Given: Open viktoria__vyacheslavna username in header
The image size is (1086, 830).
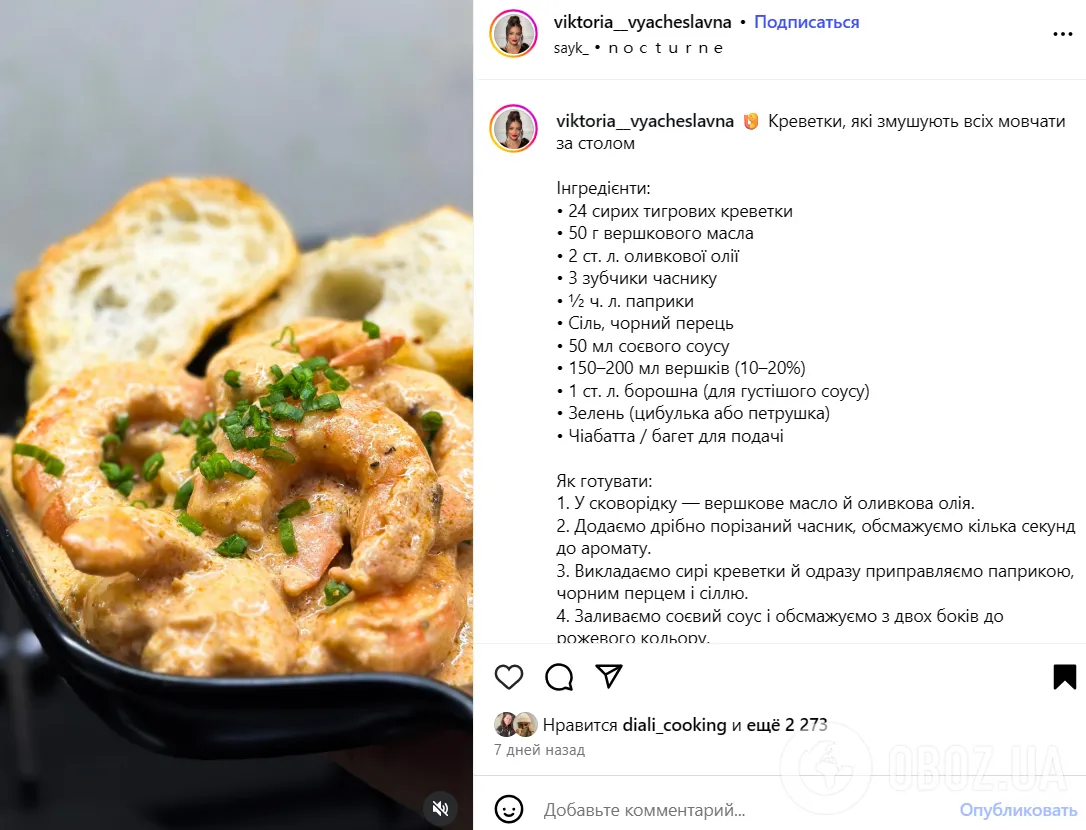Looking at the screenshot, I should click(x=642, y=22).
